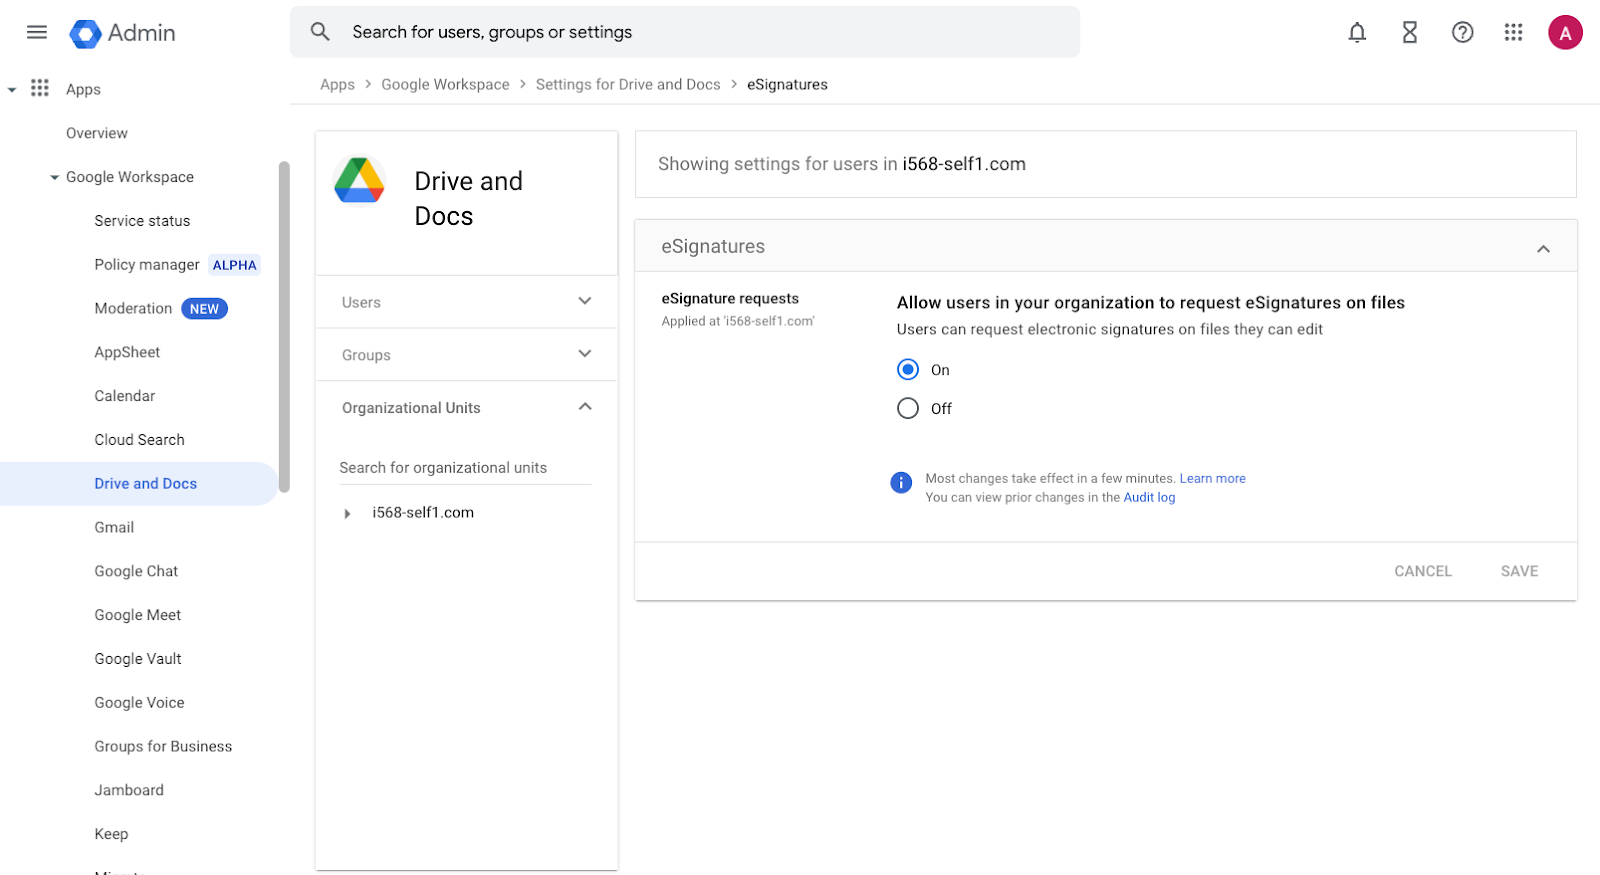This screenshot has height=875, width=1600.
Task: Open the Google apps grid launcher
Action: click(1514, 33)
